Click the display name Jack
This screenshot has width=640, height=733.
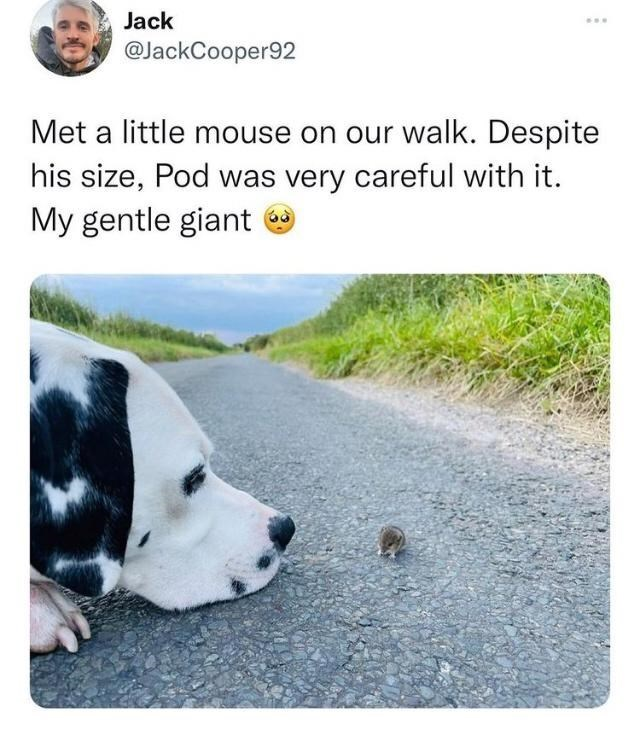point(148,21)
